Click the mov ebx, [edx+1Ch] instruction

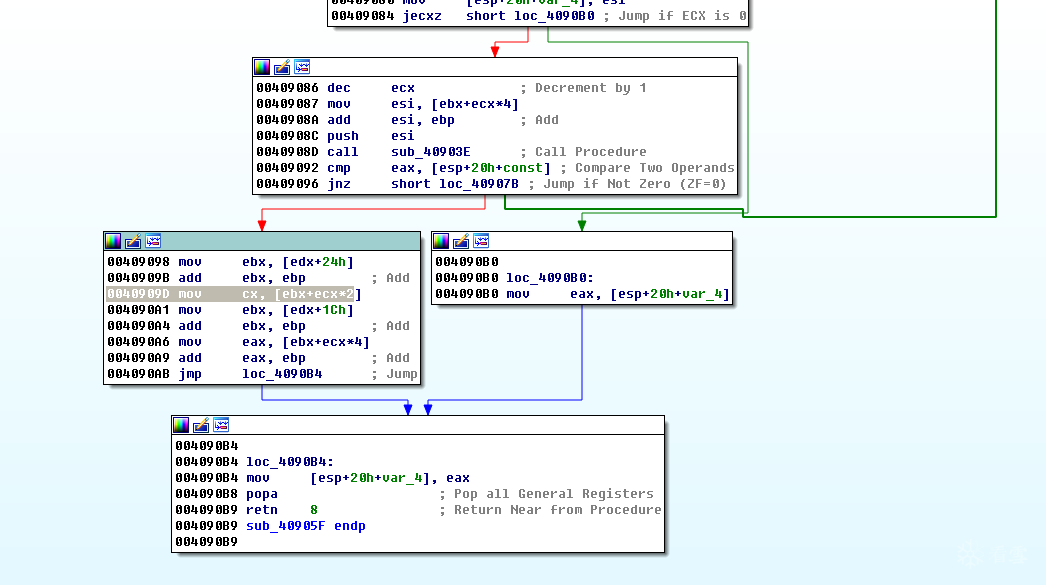click(x=230, y=310)
